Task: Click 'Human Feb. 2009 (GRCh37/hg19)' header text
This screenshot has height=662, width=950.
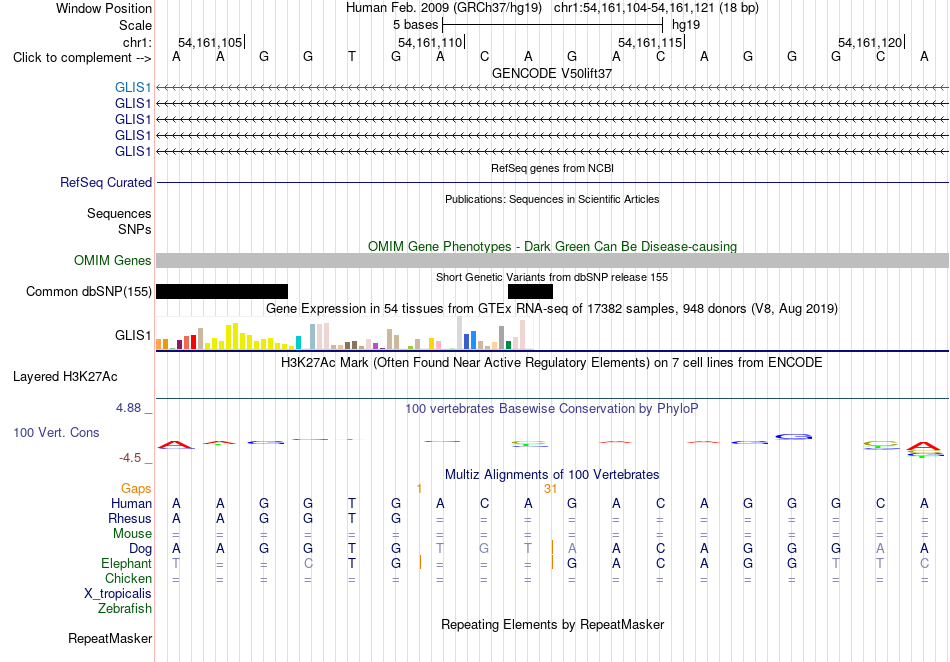Action: click(446, 8)
